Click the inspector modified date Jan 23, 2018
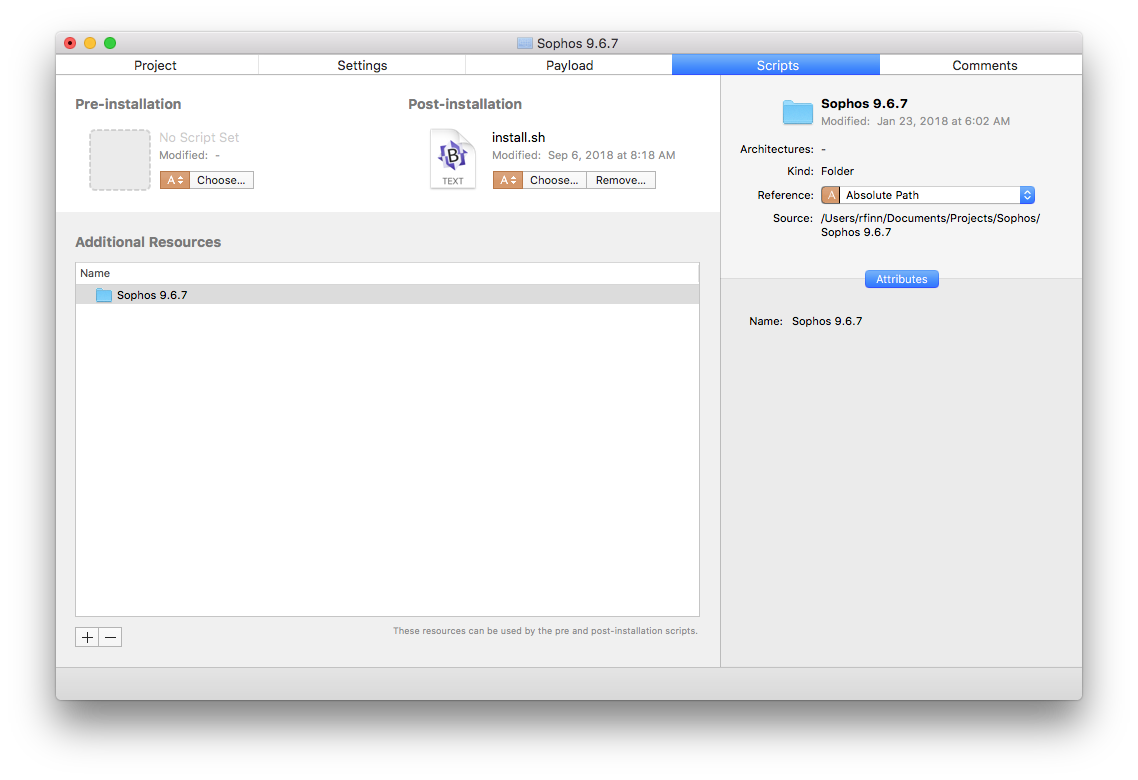Image resolution: width=1138 pixels, height=780 pixels. pos(943,121)
